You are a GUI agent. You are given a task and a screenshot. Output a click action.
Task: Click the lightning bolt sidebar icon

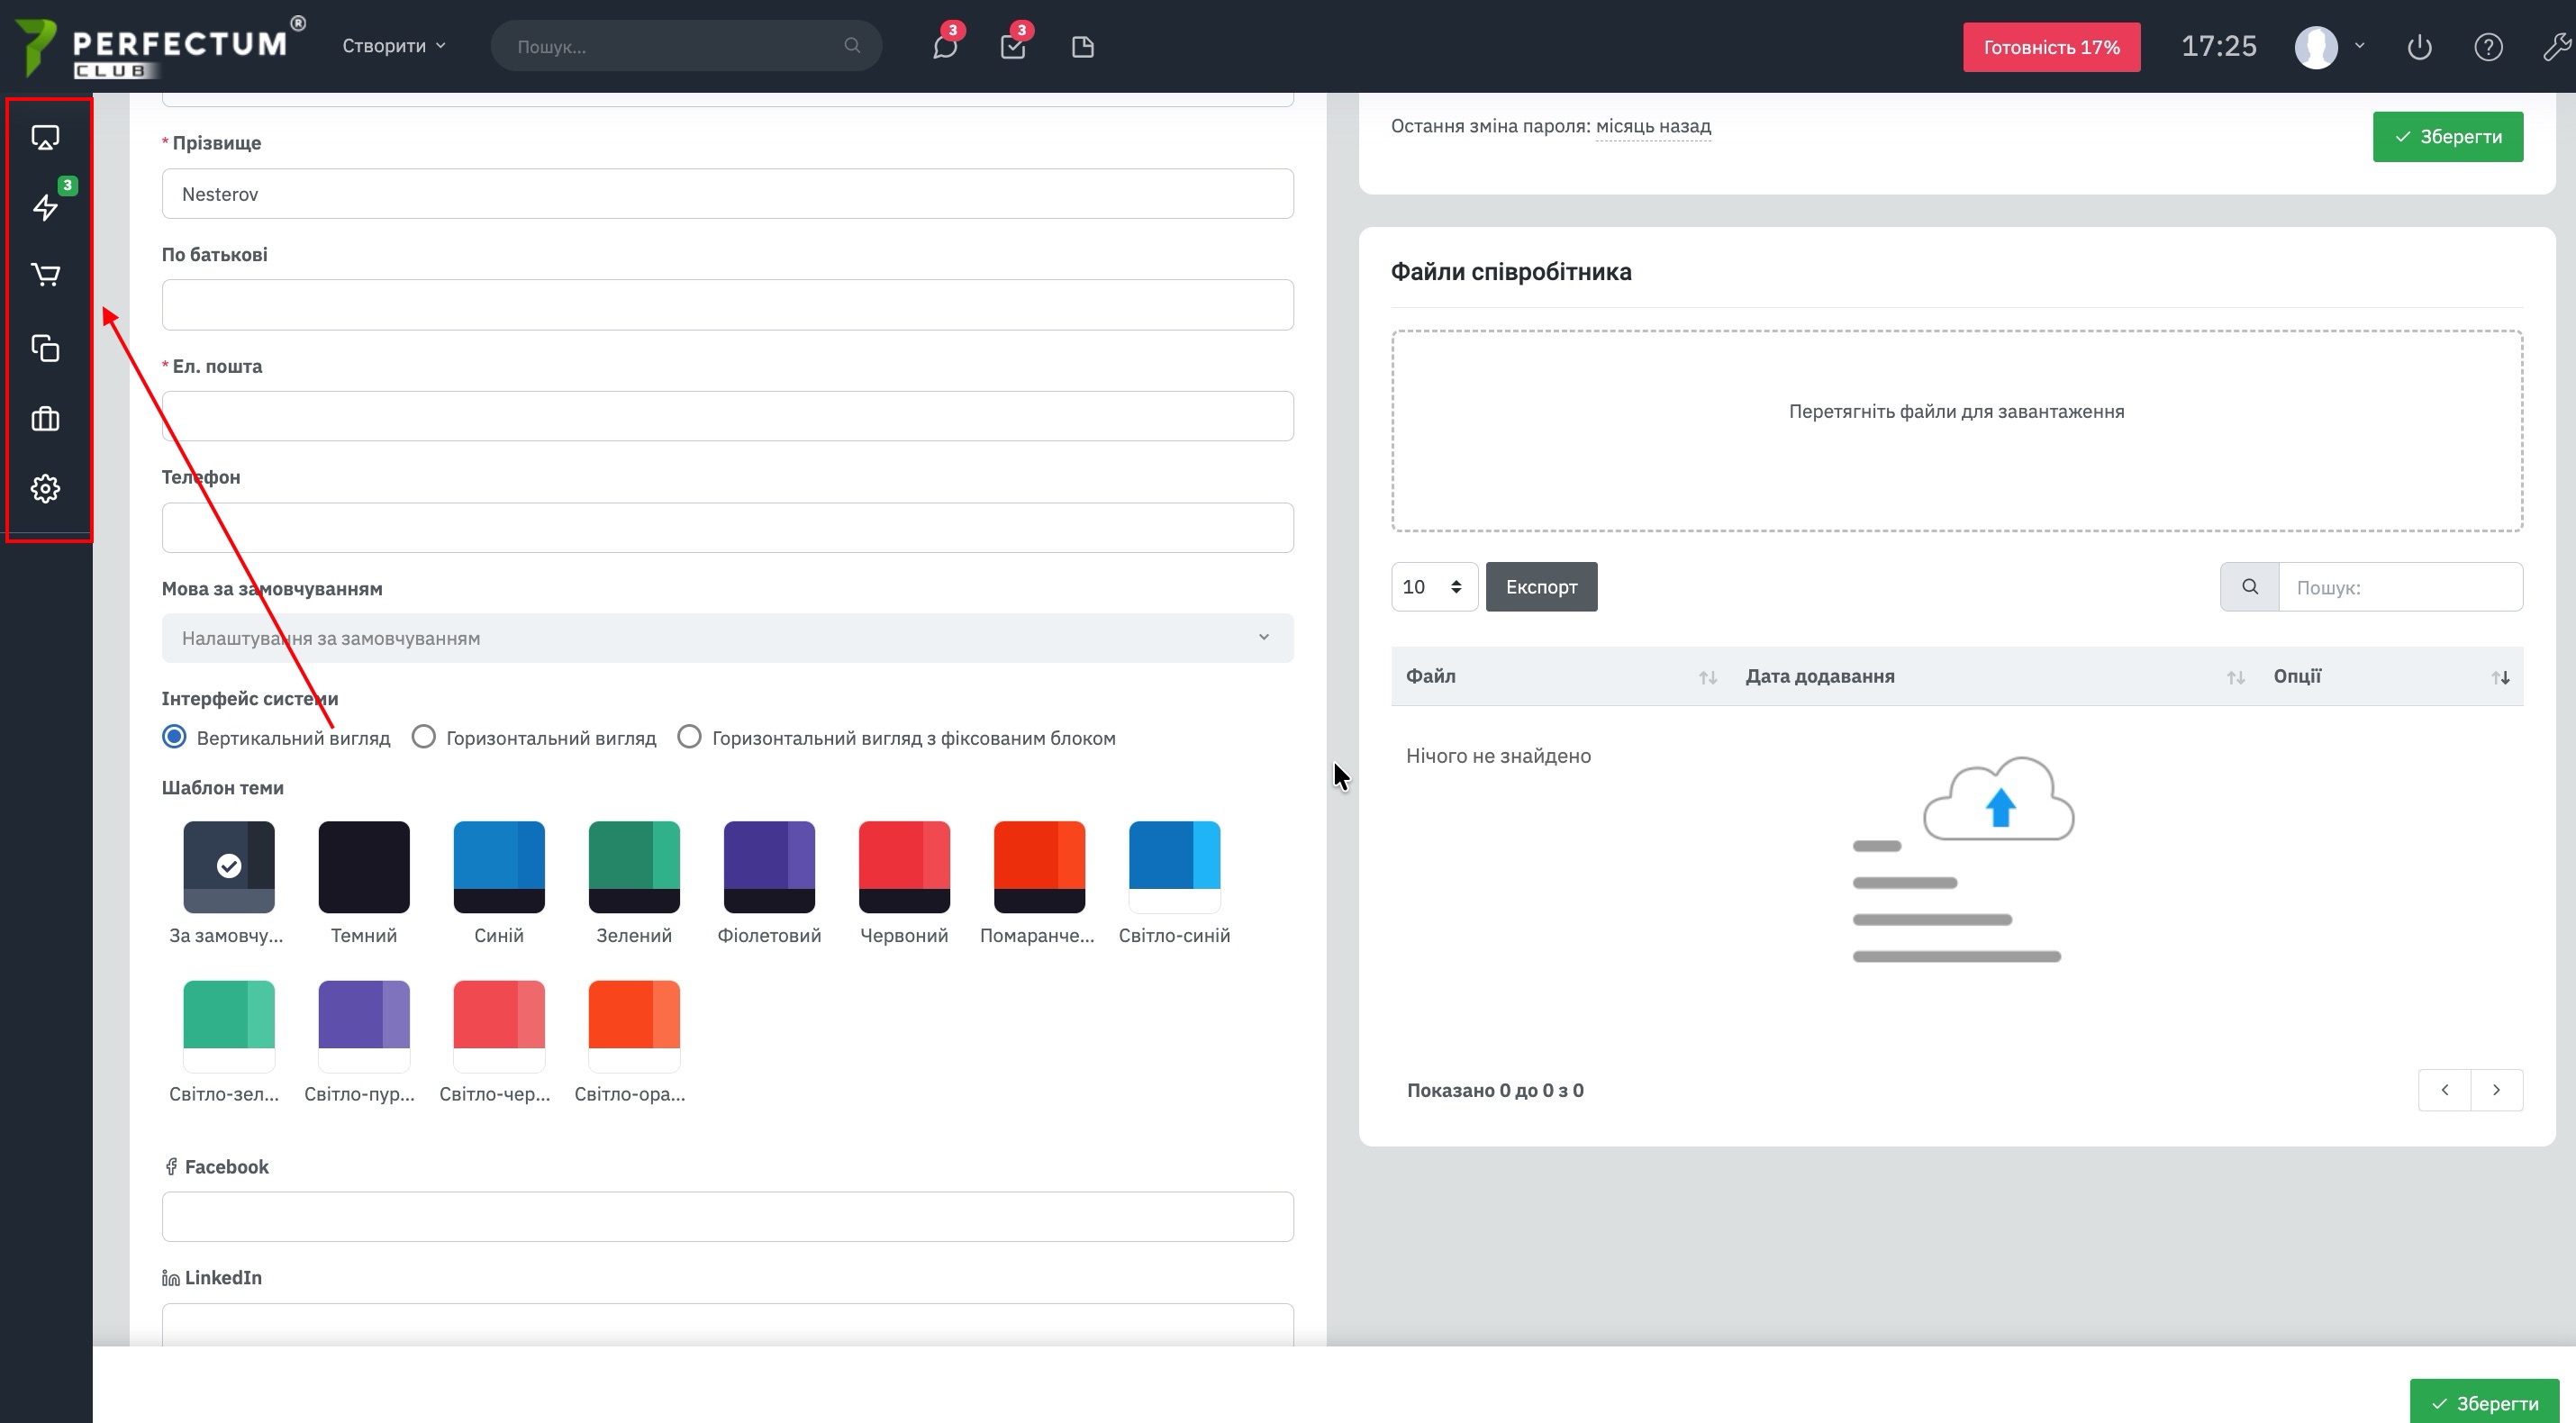(45, 207)
